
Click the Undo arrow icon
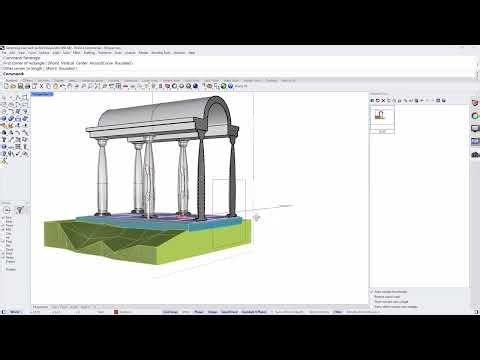[62, 86]
